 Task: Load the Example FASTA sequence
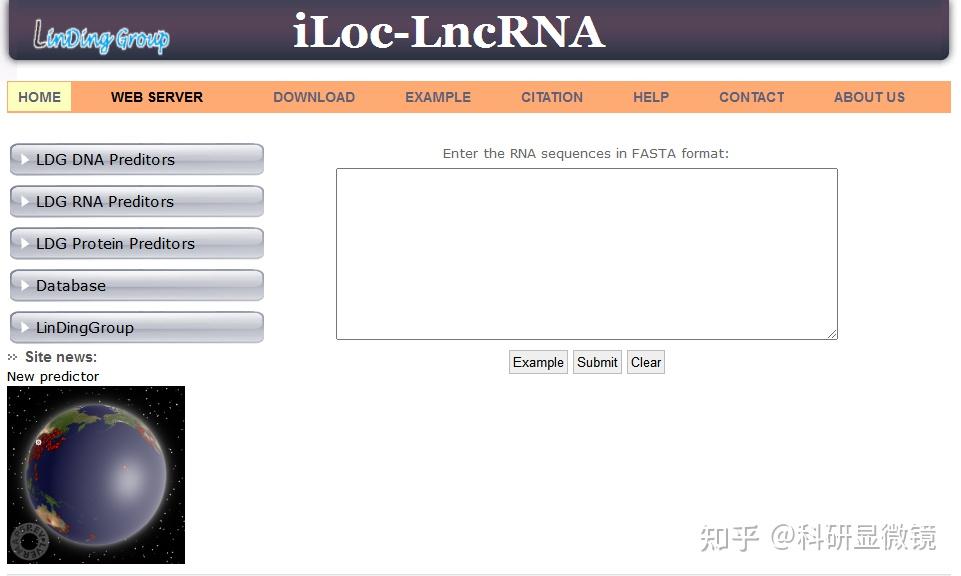(538, 362)
